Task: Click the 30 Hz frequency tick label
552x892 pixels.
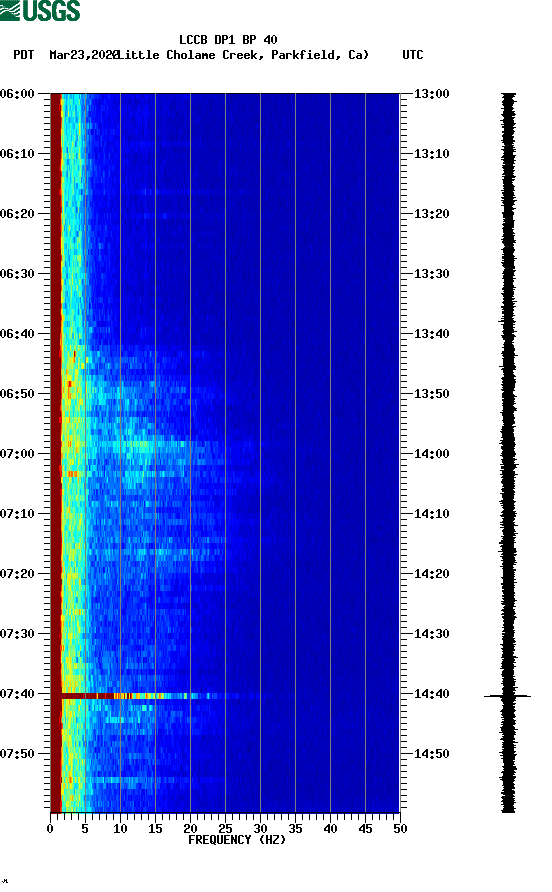Action: pyautogui.click(x=260, y=829)
